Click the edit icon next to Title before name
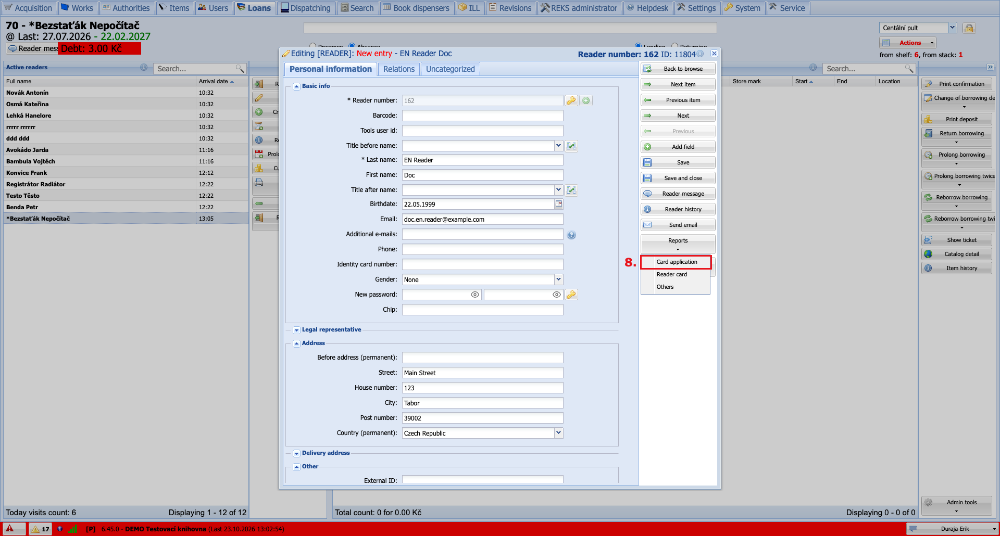The width and height of the screenshot is (1000, 536). coord(571,146)
